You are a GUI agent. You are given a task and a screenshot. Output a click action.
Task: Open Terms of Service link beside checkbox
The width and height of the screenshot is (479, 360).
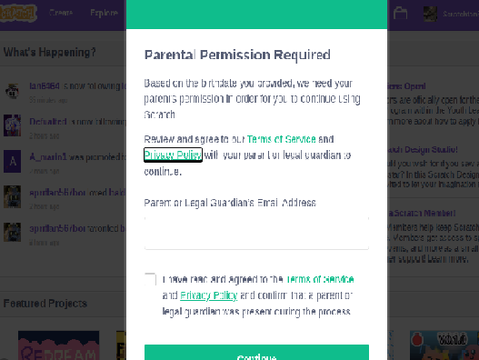[x=320, y=279]
